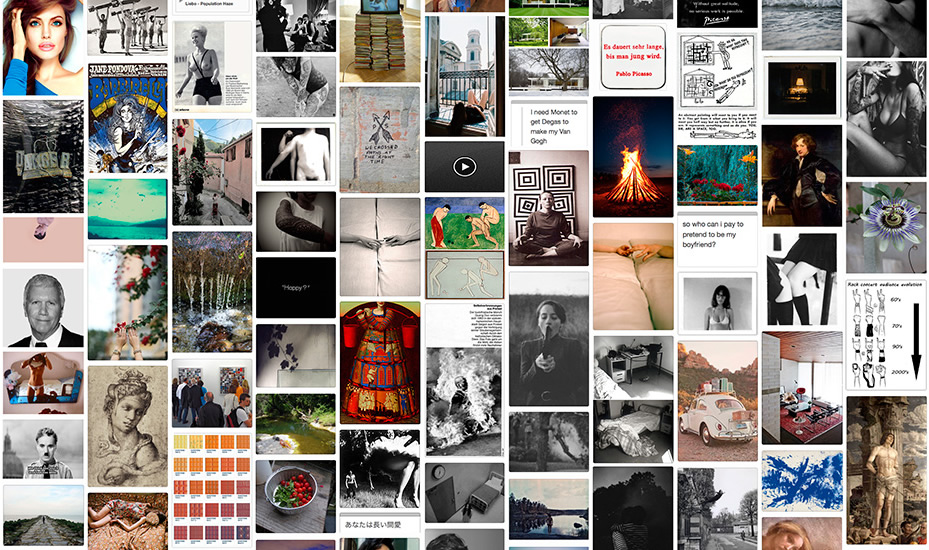Open the unmade bed black-and-white photo
929x550 pixels.
coord(633,431)
